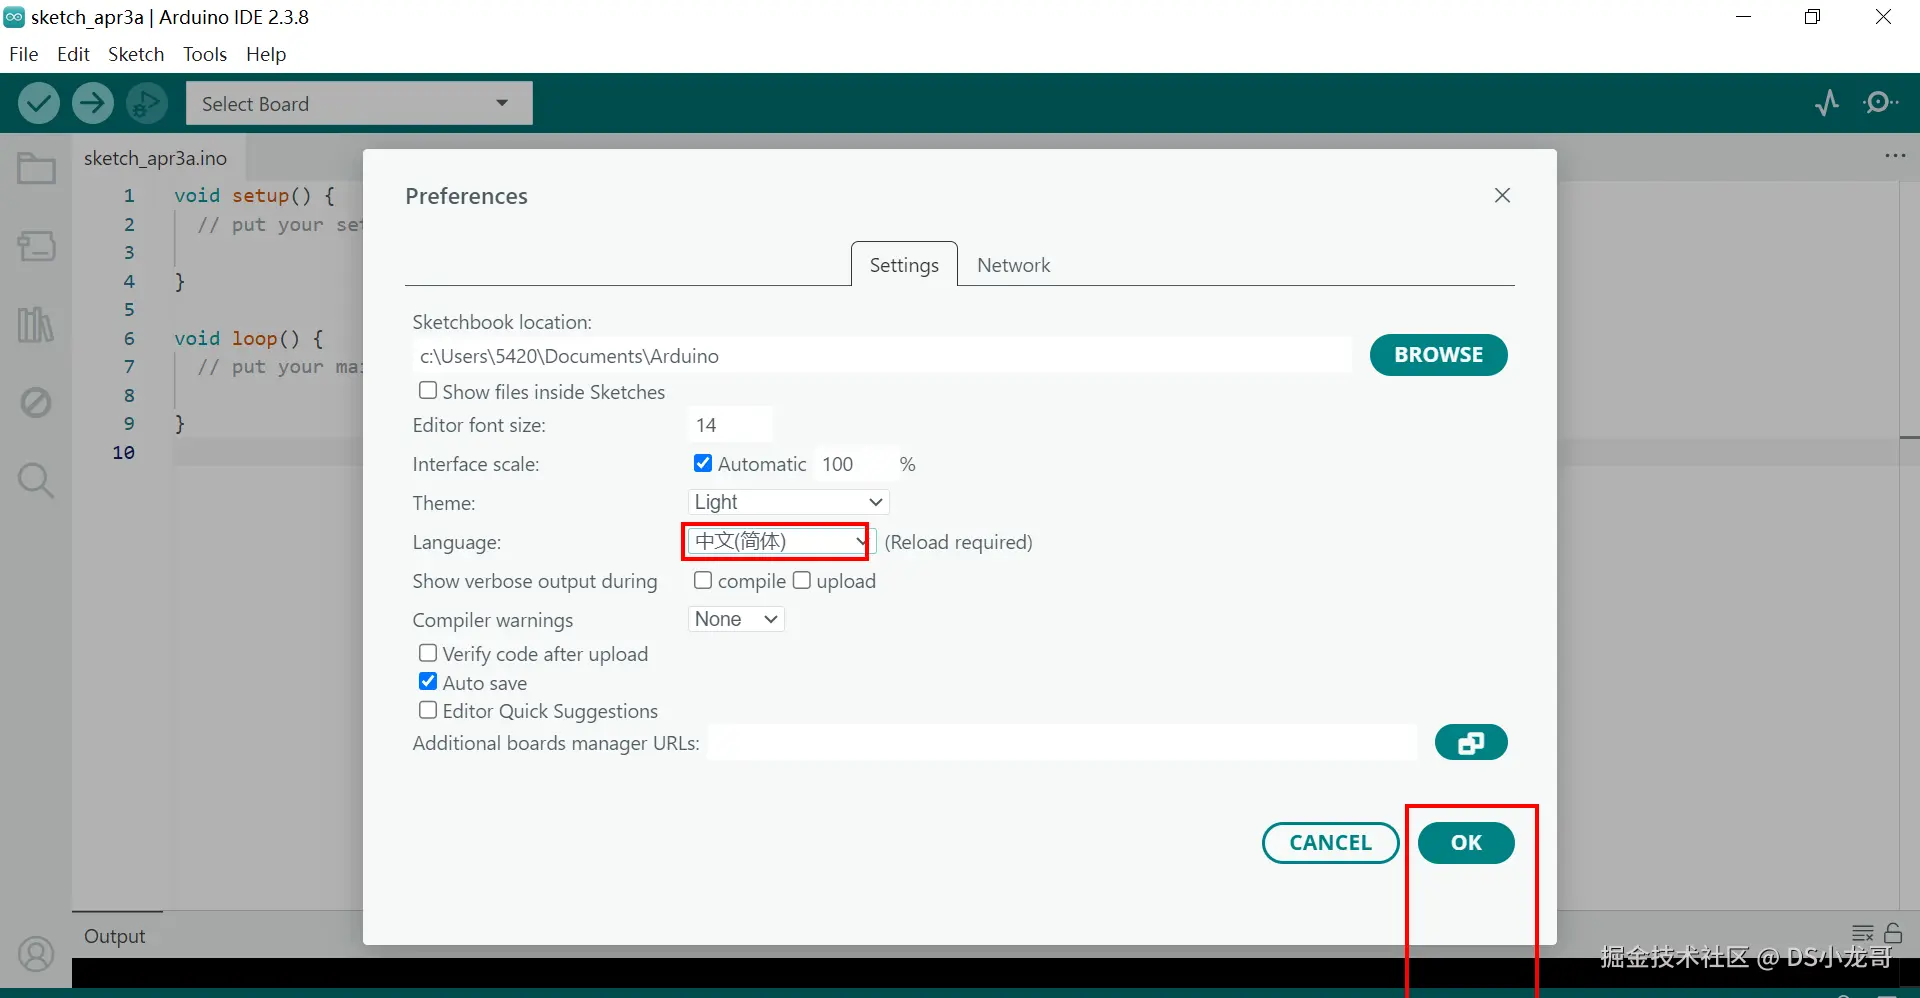Select the sketch_apr3a.ino editor tab
Screen dimensions: 1920x998
(x=156, y=158)
